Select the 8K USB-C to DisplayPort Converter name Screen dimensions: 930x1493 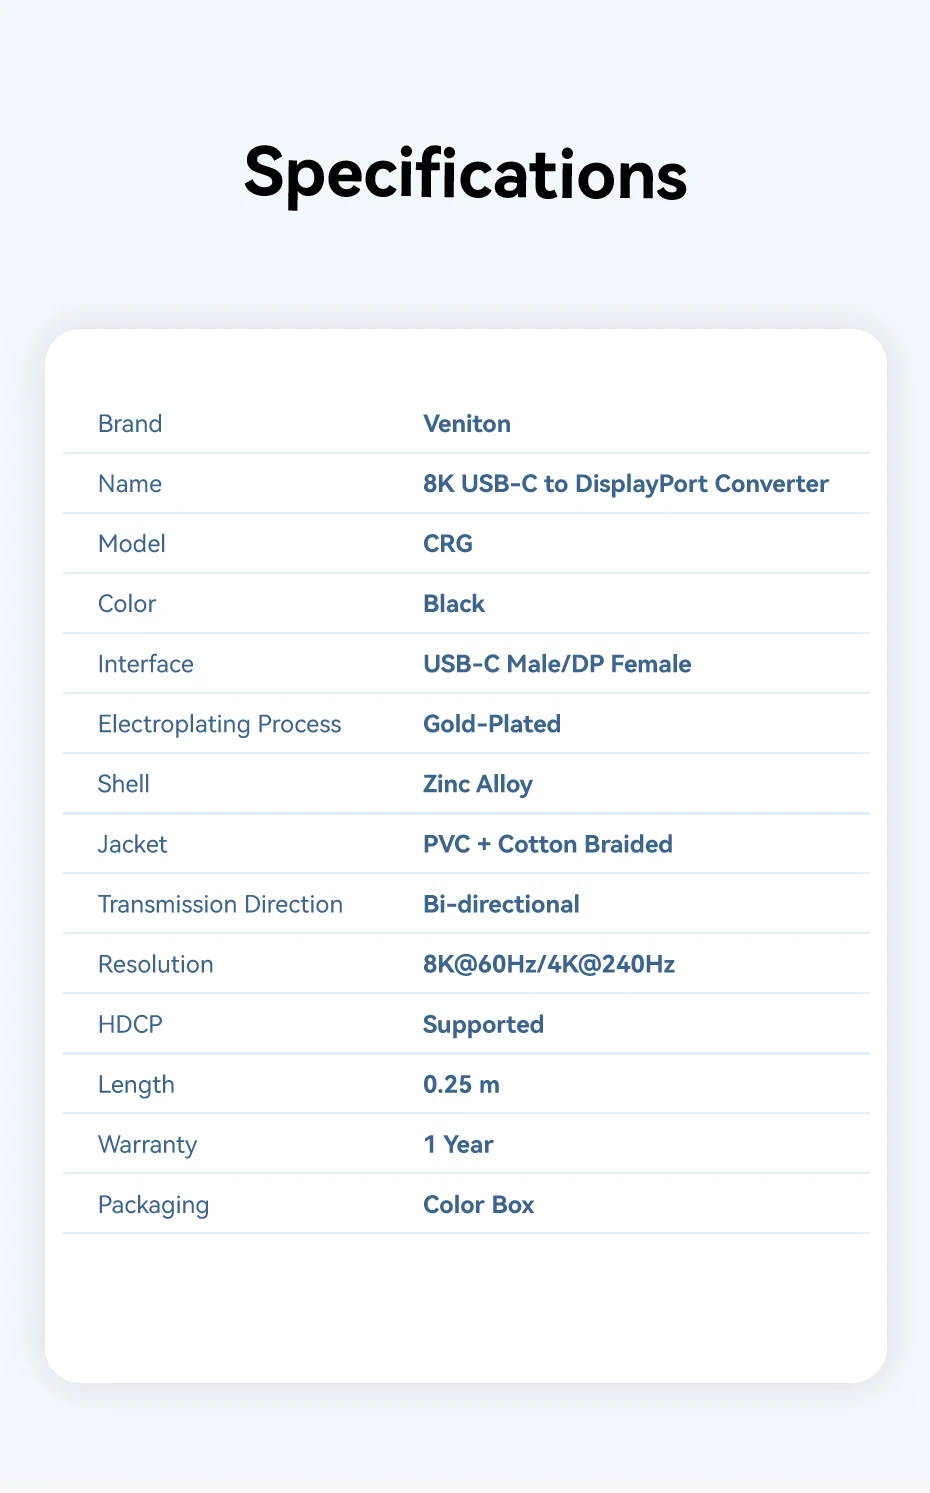click(625, 484)
